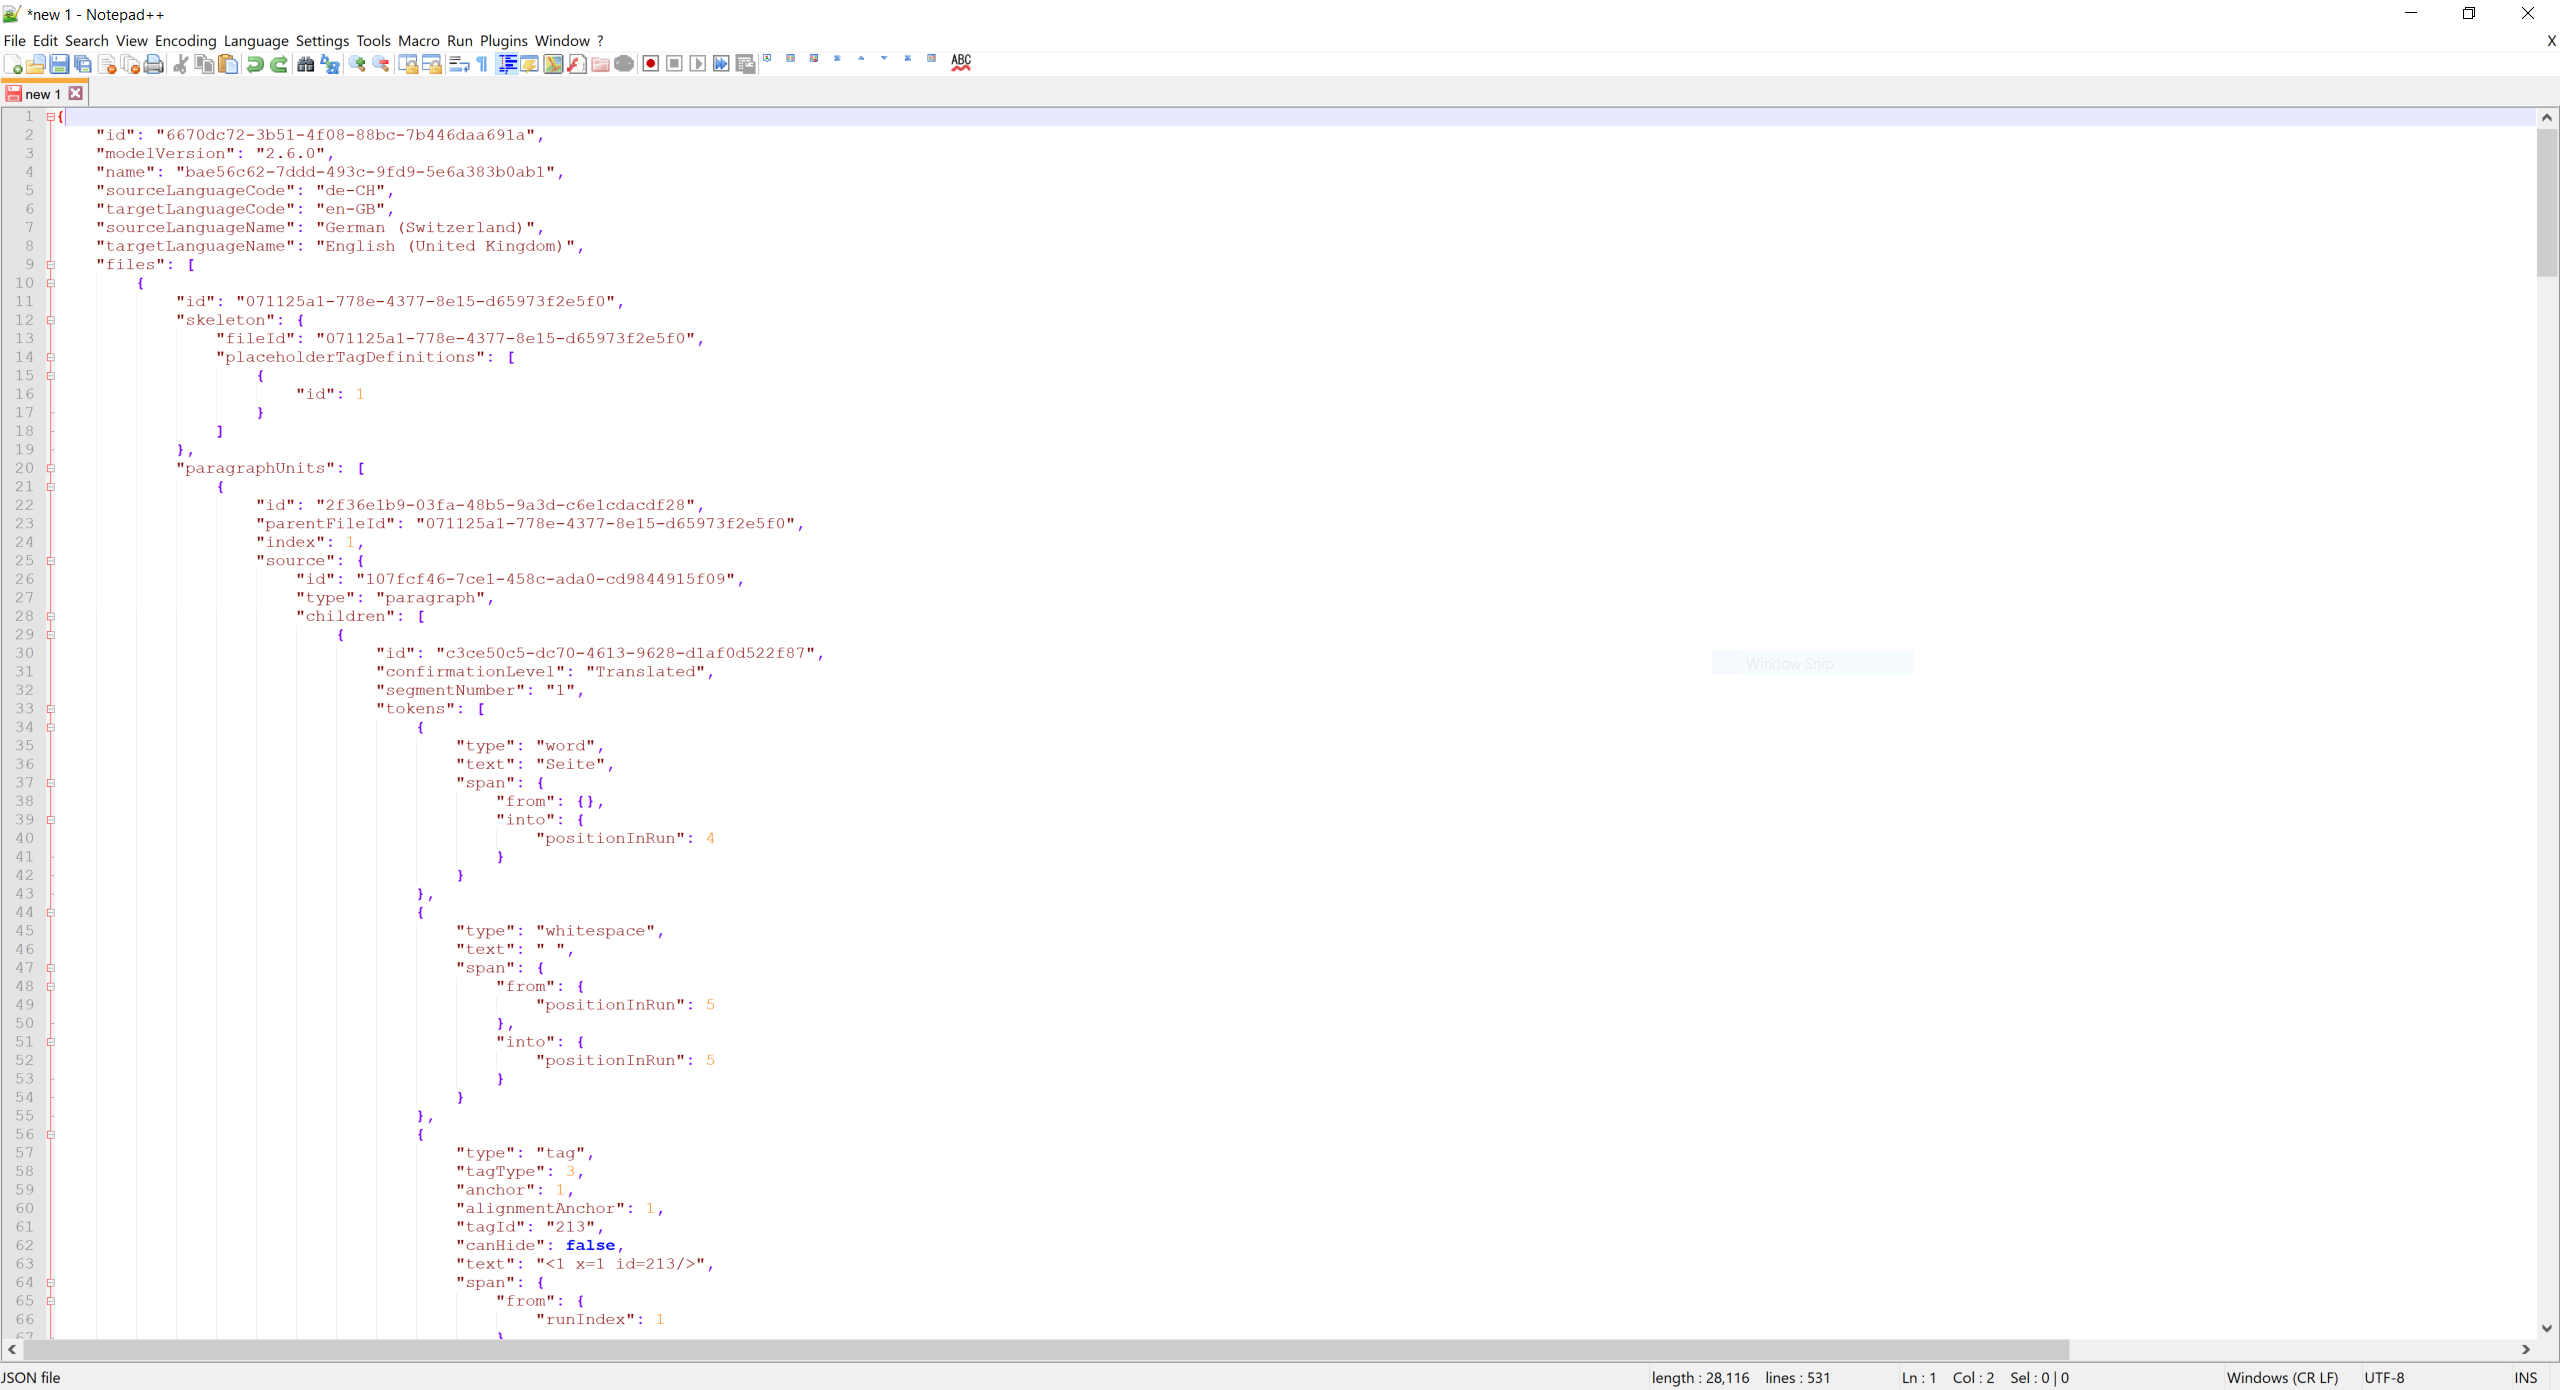Collapse the "tokens" array fold on line 33

pyautogui.click(x=50, y=709)
